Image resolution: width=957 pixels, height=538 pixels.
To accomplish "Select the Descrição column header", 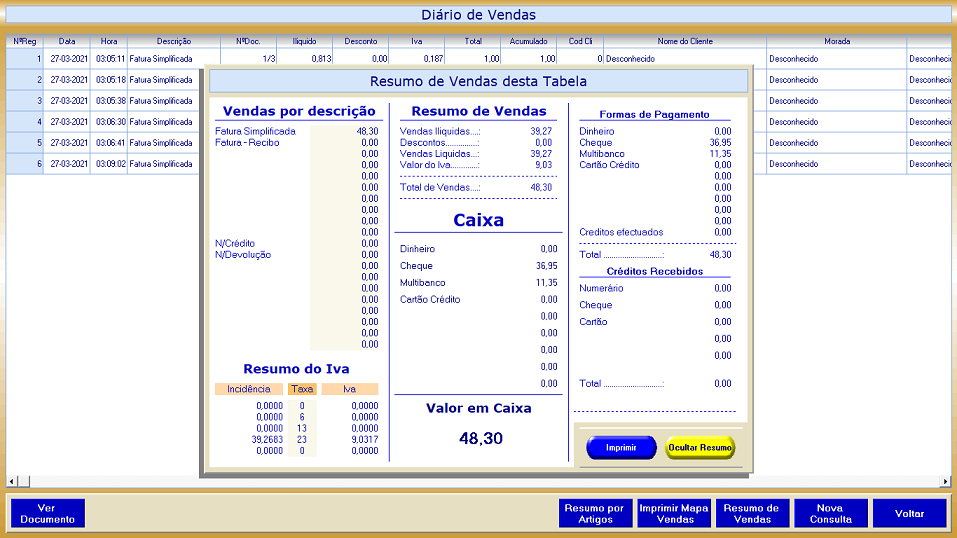I will point(174,42).
